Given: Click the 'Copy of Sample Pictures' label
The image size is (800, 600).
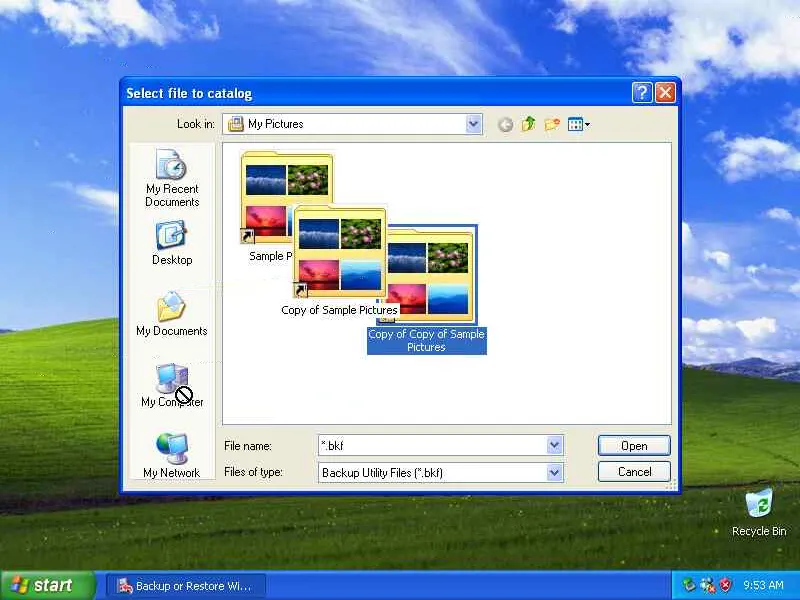Looking at the screenshot, I should click(339, 310).
